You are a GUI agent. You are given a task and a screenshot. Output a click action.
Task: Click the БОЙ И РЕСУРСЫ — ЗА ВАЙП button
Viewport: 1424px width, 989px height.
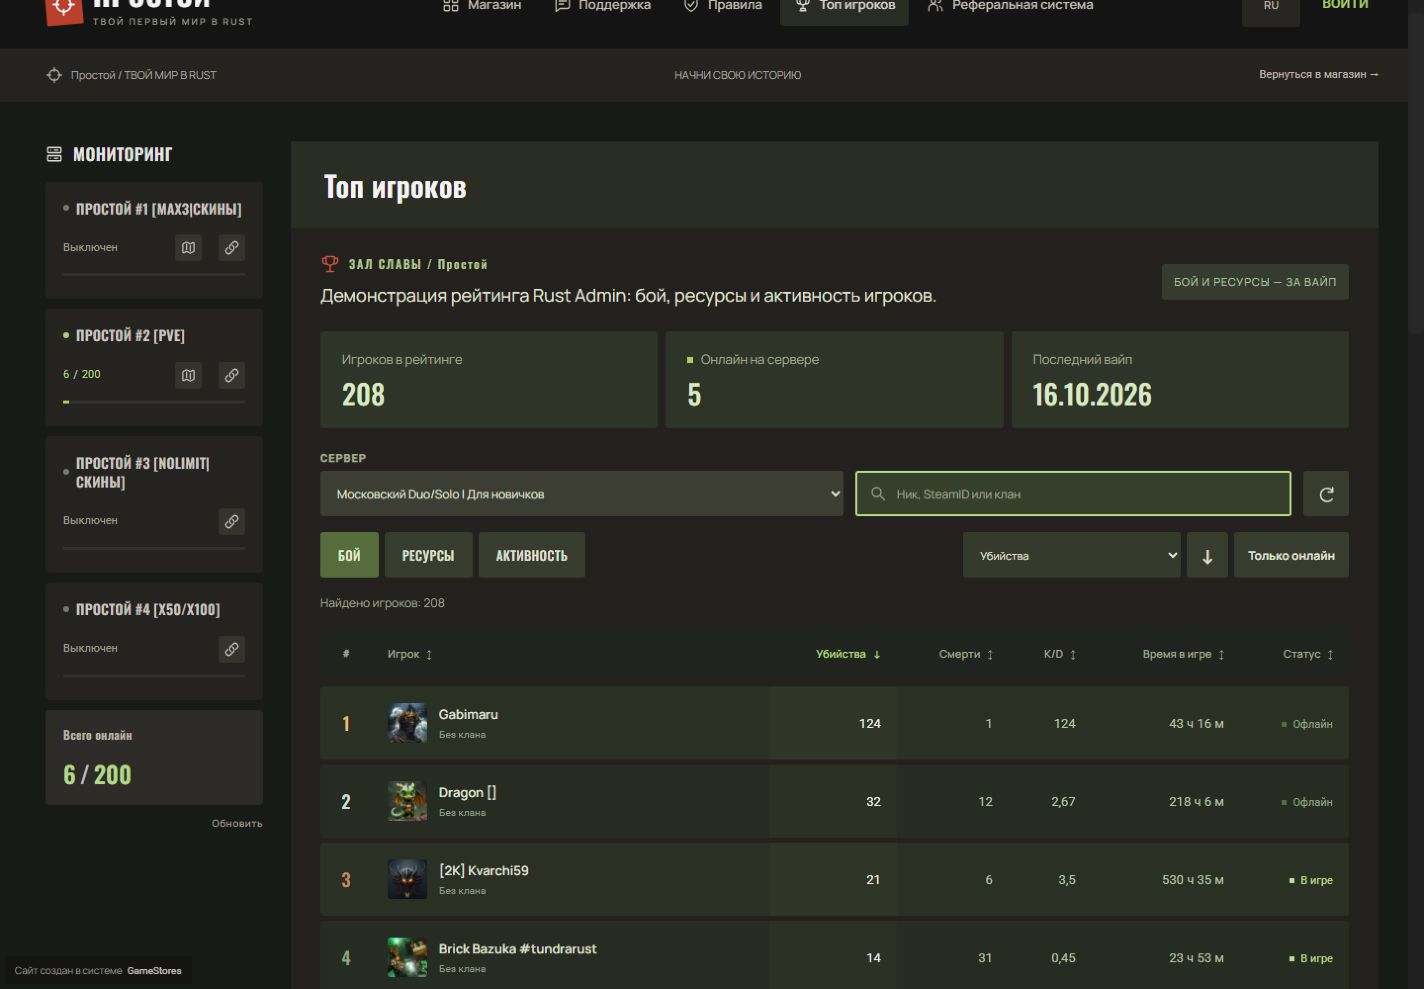[1255, 282]
